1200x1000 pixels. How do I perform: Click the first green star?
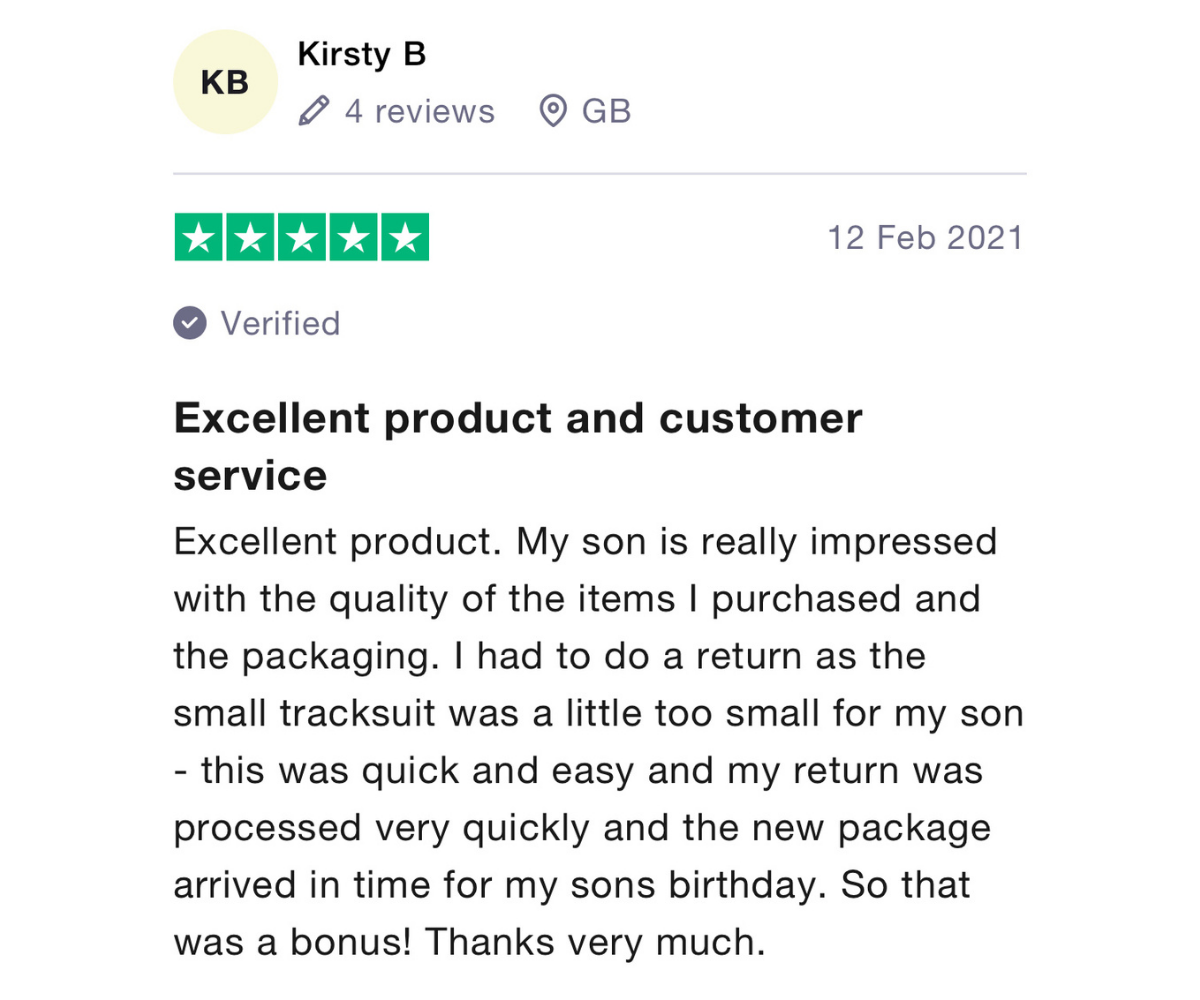pyautogui.click(x=199, y=237)
